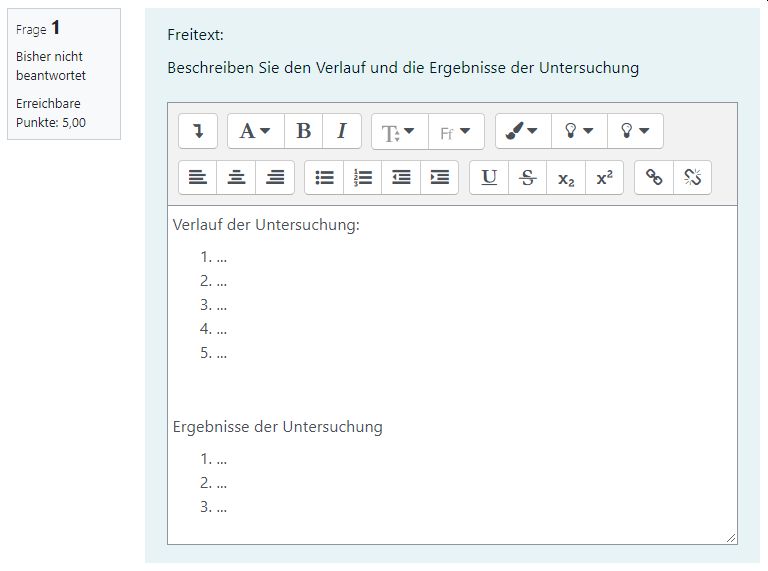Increase indent of the text
768x571 pixels.
click(439, 177)
